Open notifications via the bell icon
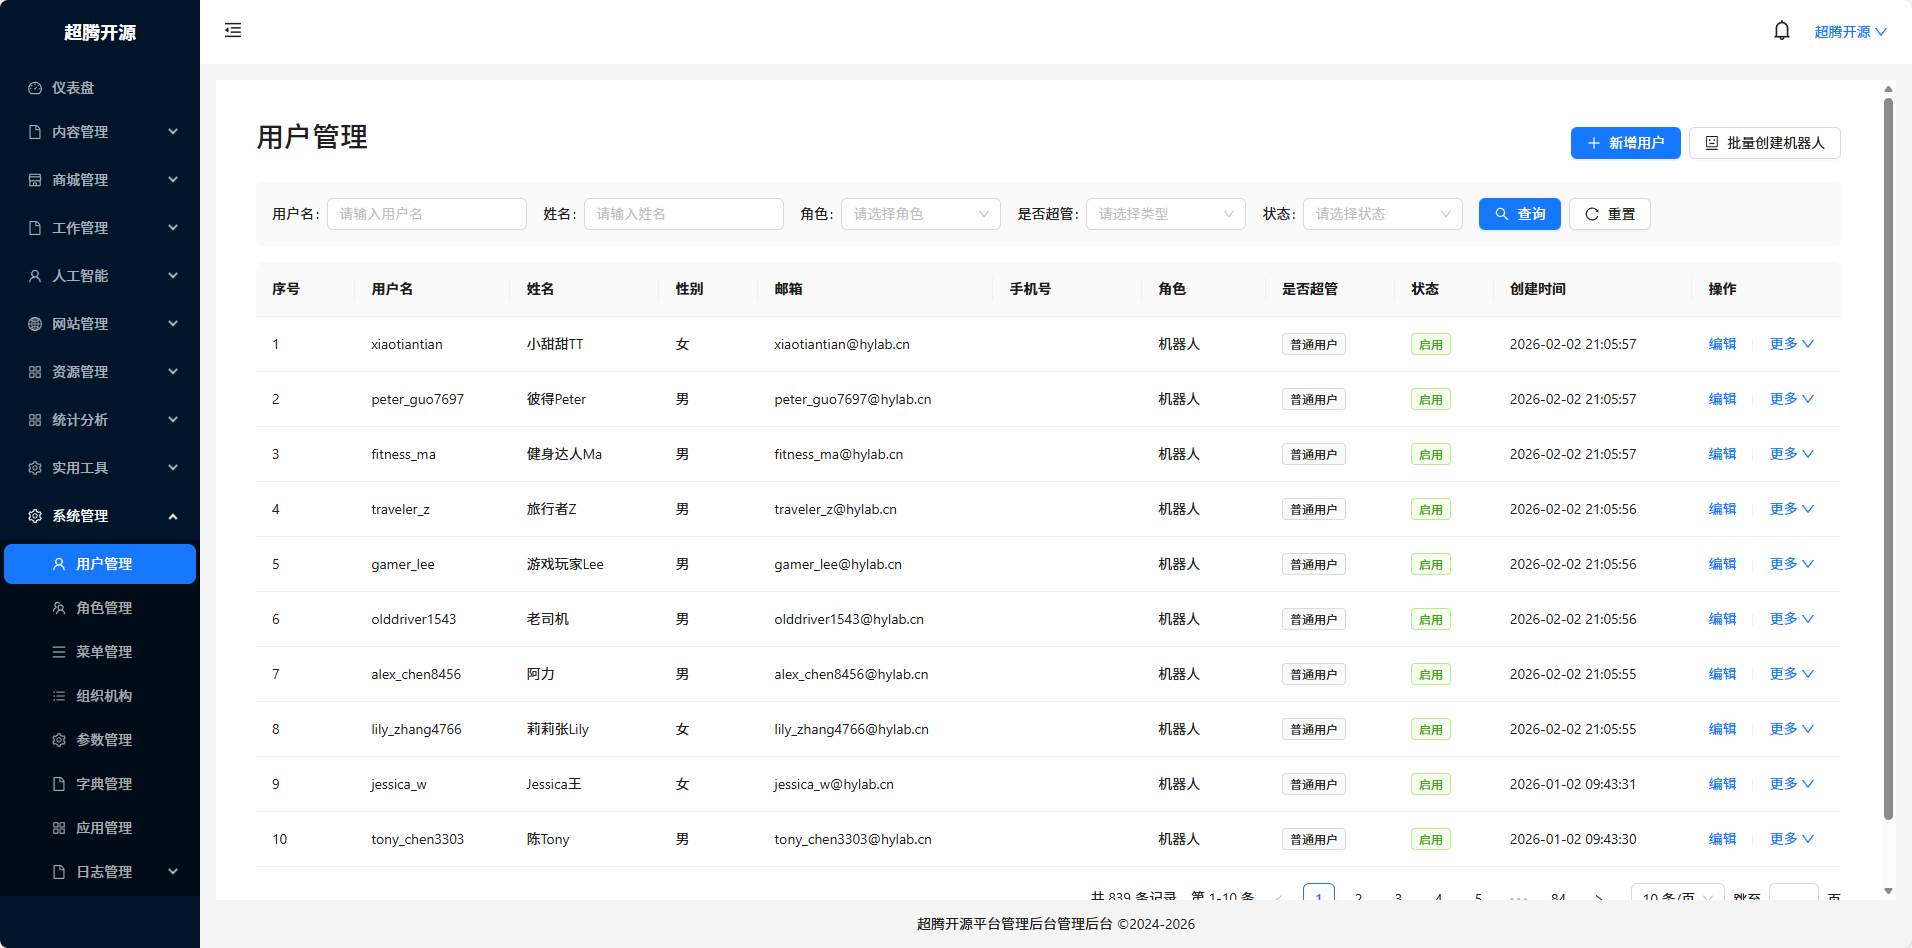Viewport: 1912px width, 948px height. pyautogui.click(x=1782, y=30)
